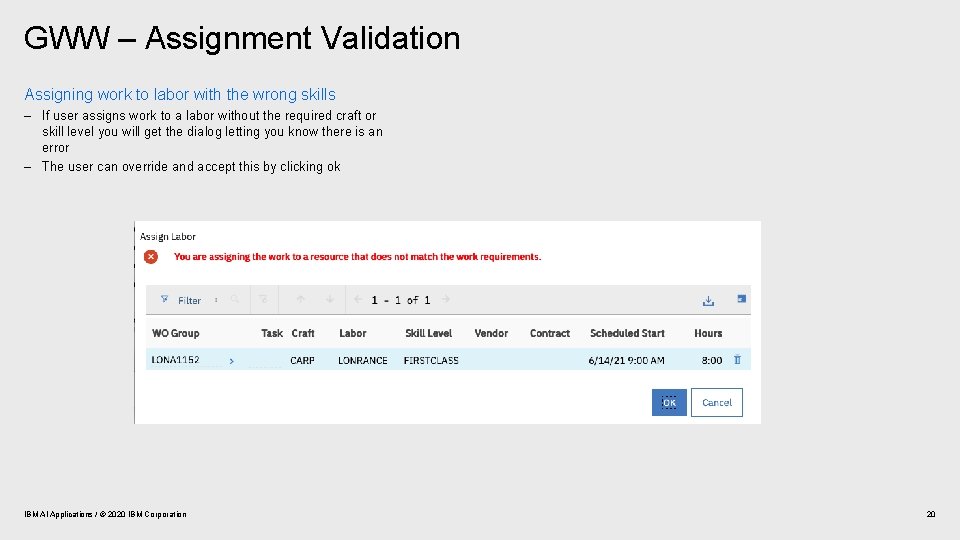
Task: Click the 8:00 hours value
Action: (x=712, y=361)
